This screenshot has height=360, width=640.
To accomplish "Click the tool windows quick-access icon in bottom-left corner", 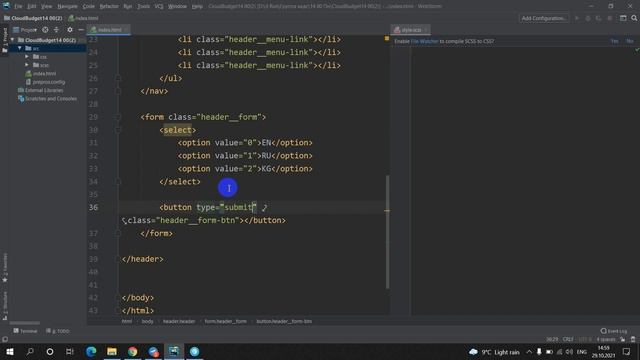I will pyautogui.click(x=4, y=339).
